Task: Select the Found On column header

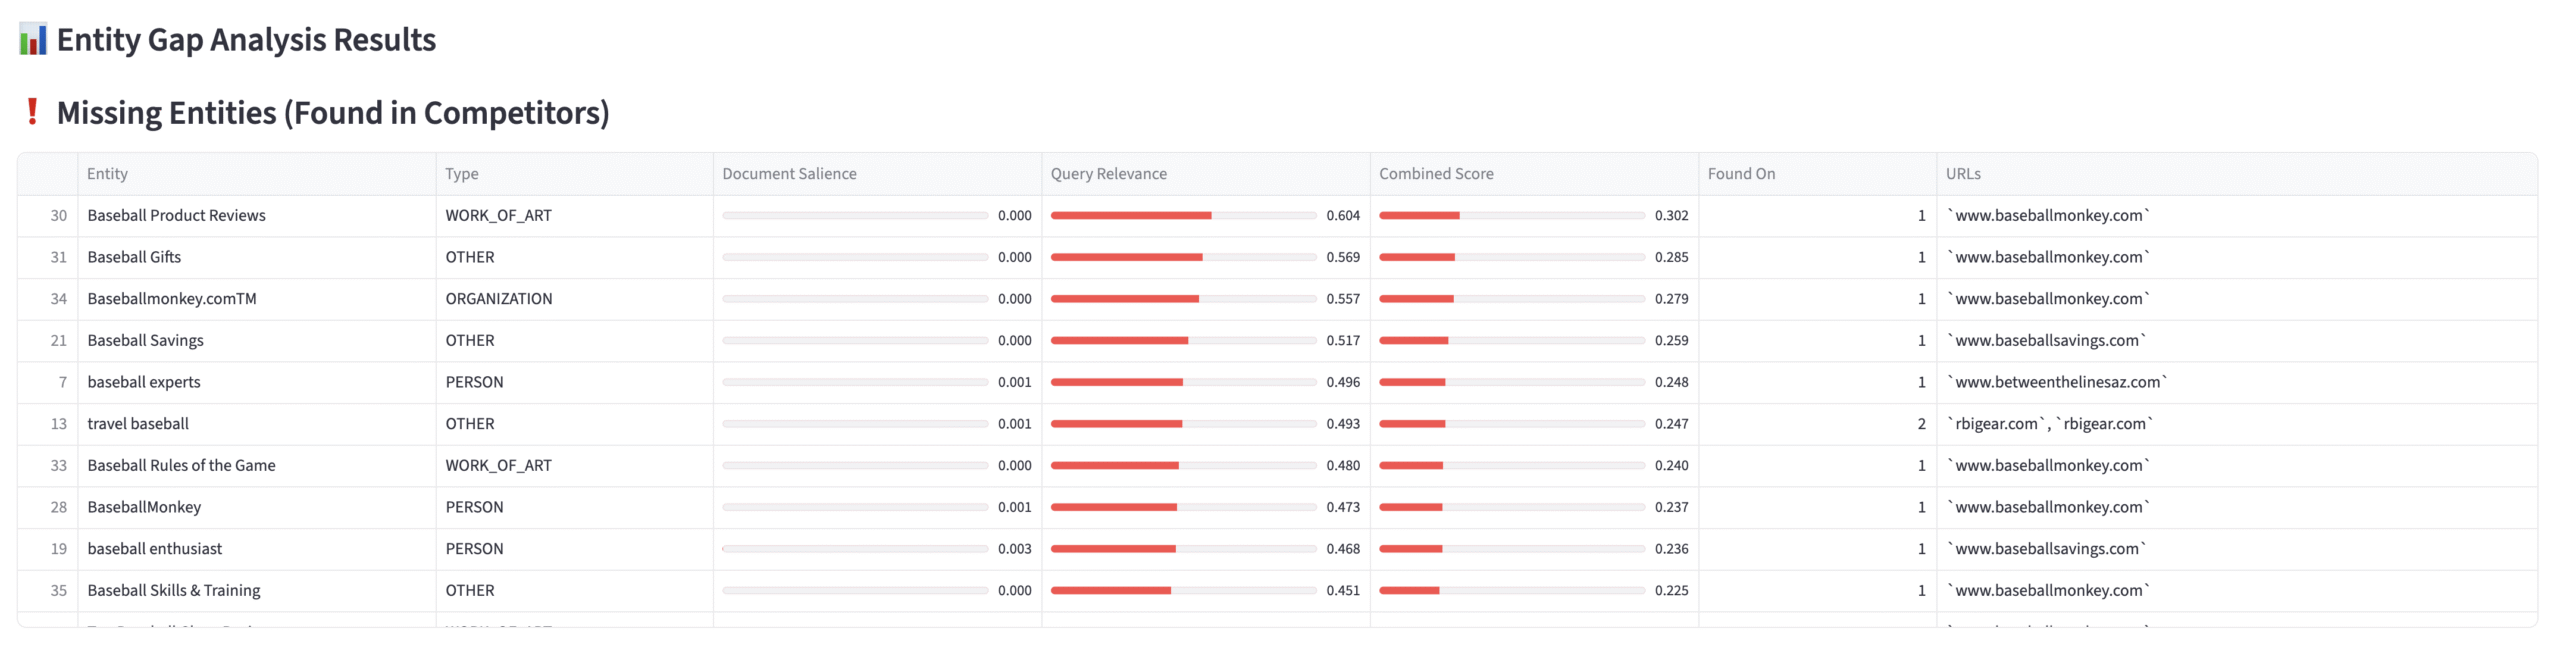Action: [1741, 174]
